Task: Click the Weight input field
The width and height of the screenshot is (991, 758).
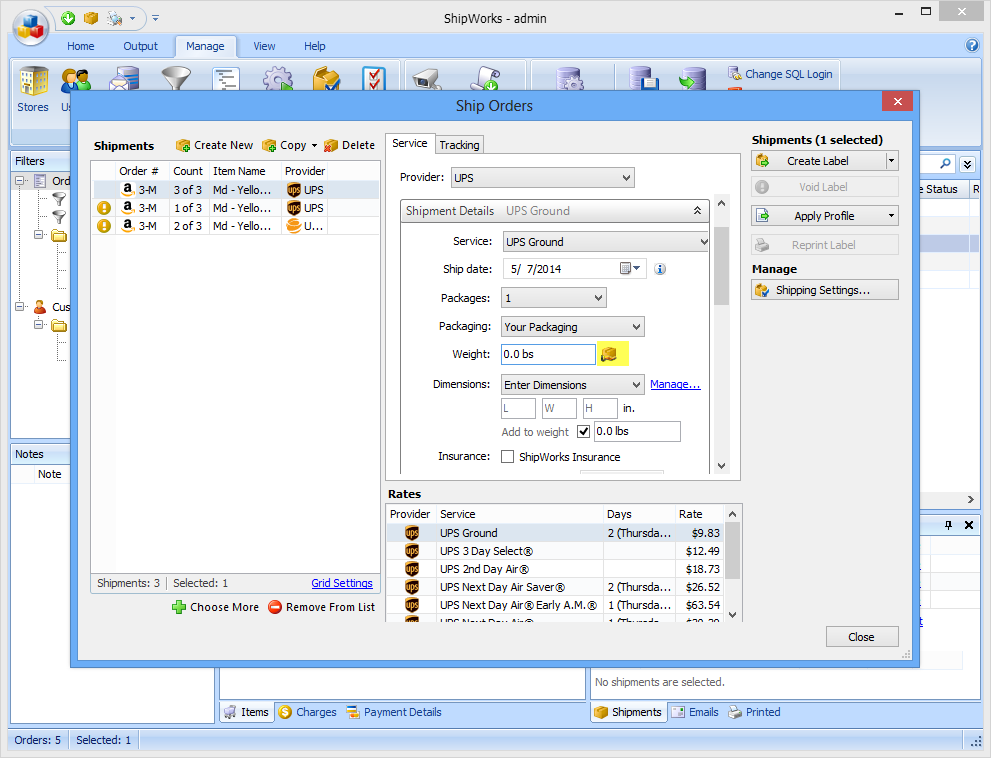Action: [548, 354]
